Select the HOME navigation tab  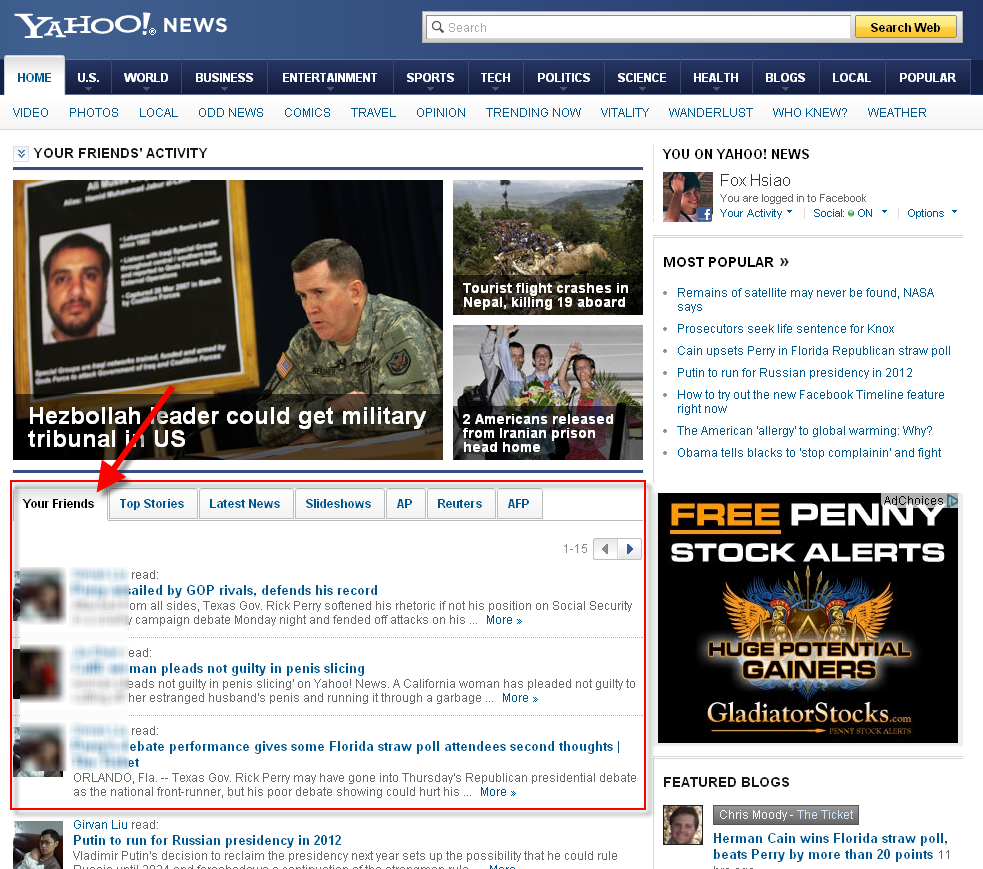coord(34,78)
